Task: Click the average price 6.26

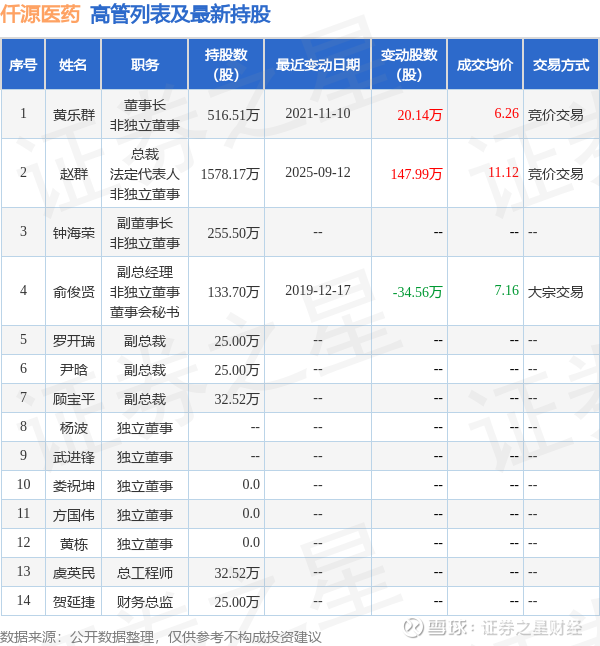Action: click(506, 113)
